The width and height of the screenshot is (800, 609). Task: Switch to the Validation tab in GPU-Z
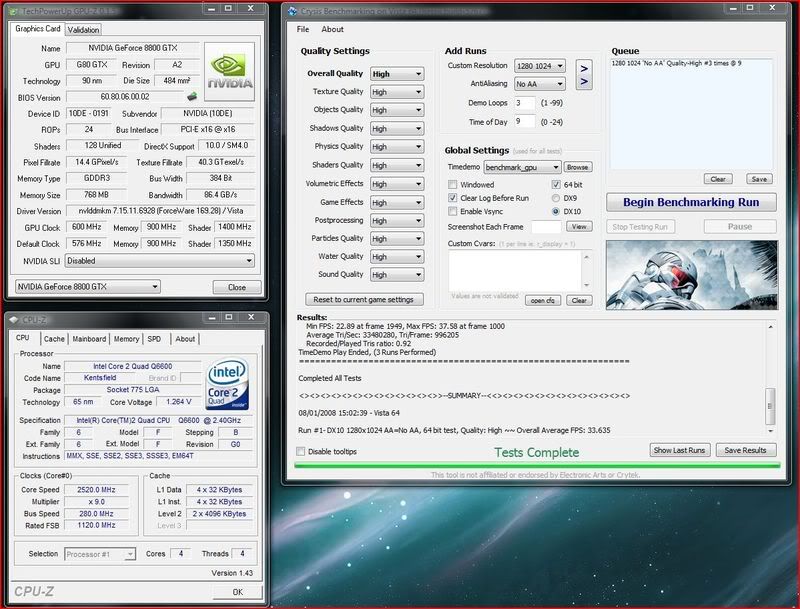83,30
